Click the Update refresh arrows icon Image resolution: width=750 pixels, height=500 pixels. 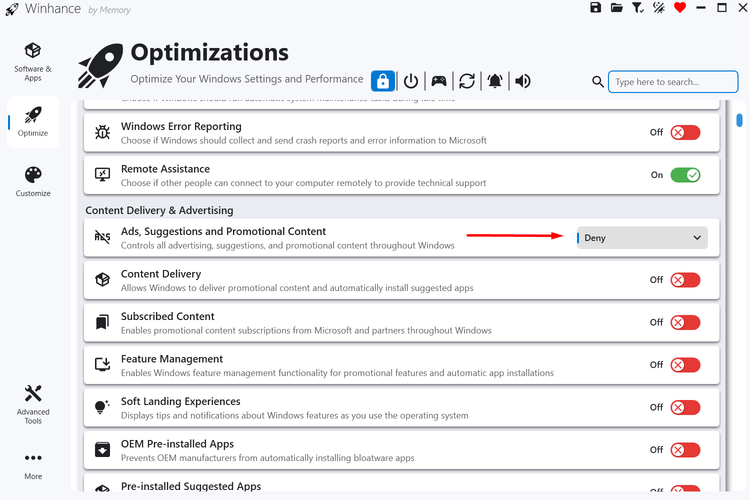466,81
